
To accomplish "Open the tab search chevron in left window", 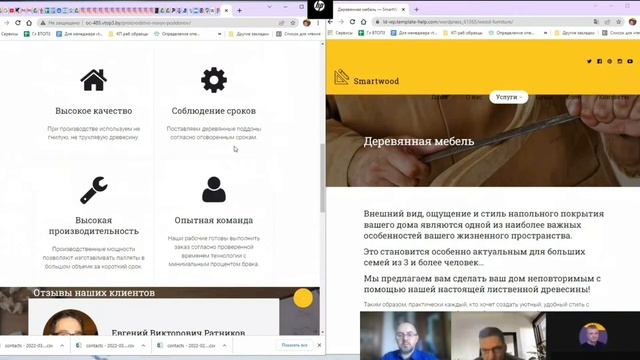I will [x=269, y=7].
